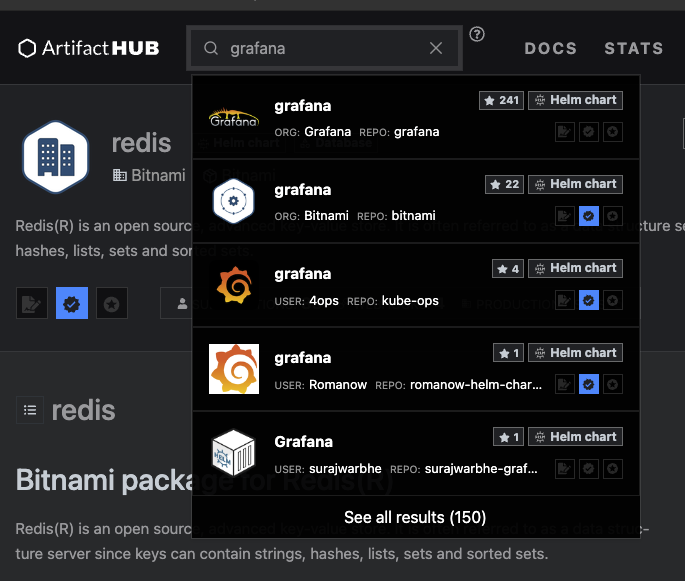
Task: Click Romanow result's 1 star badge
Action: [509, 353]
